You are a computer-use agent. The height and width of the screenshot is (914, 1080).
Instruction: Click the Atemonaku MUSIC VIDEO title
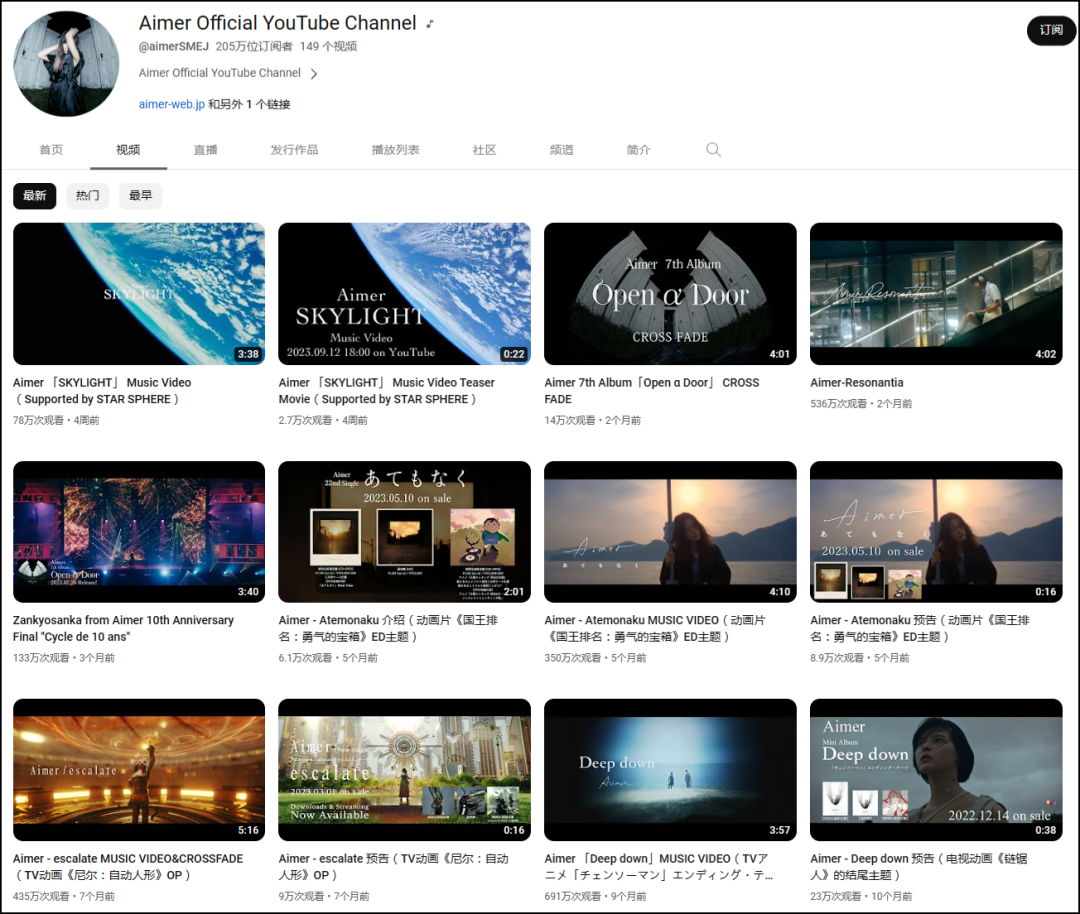pos(655,628)
